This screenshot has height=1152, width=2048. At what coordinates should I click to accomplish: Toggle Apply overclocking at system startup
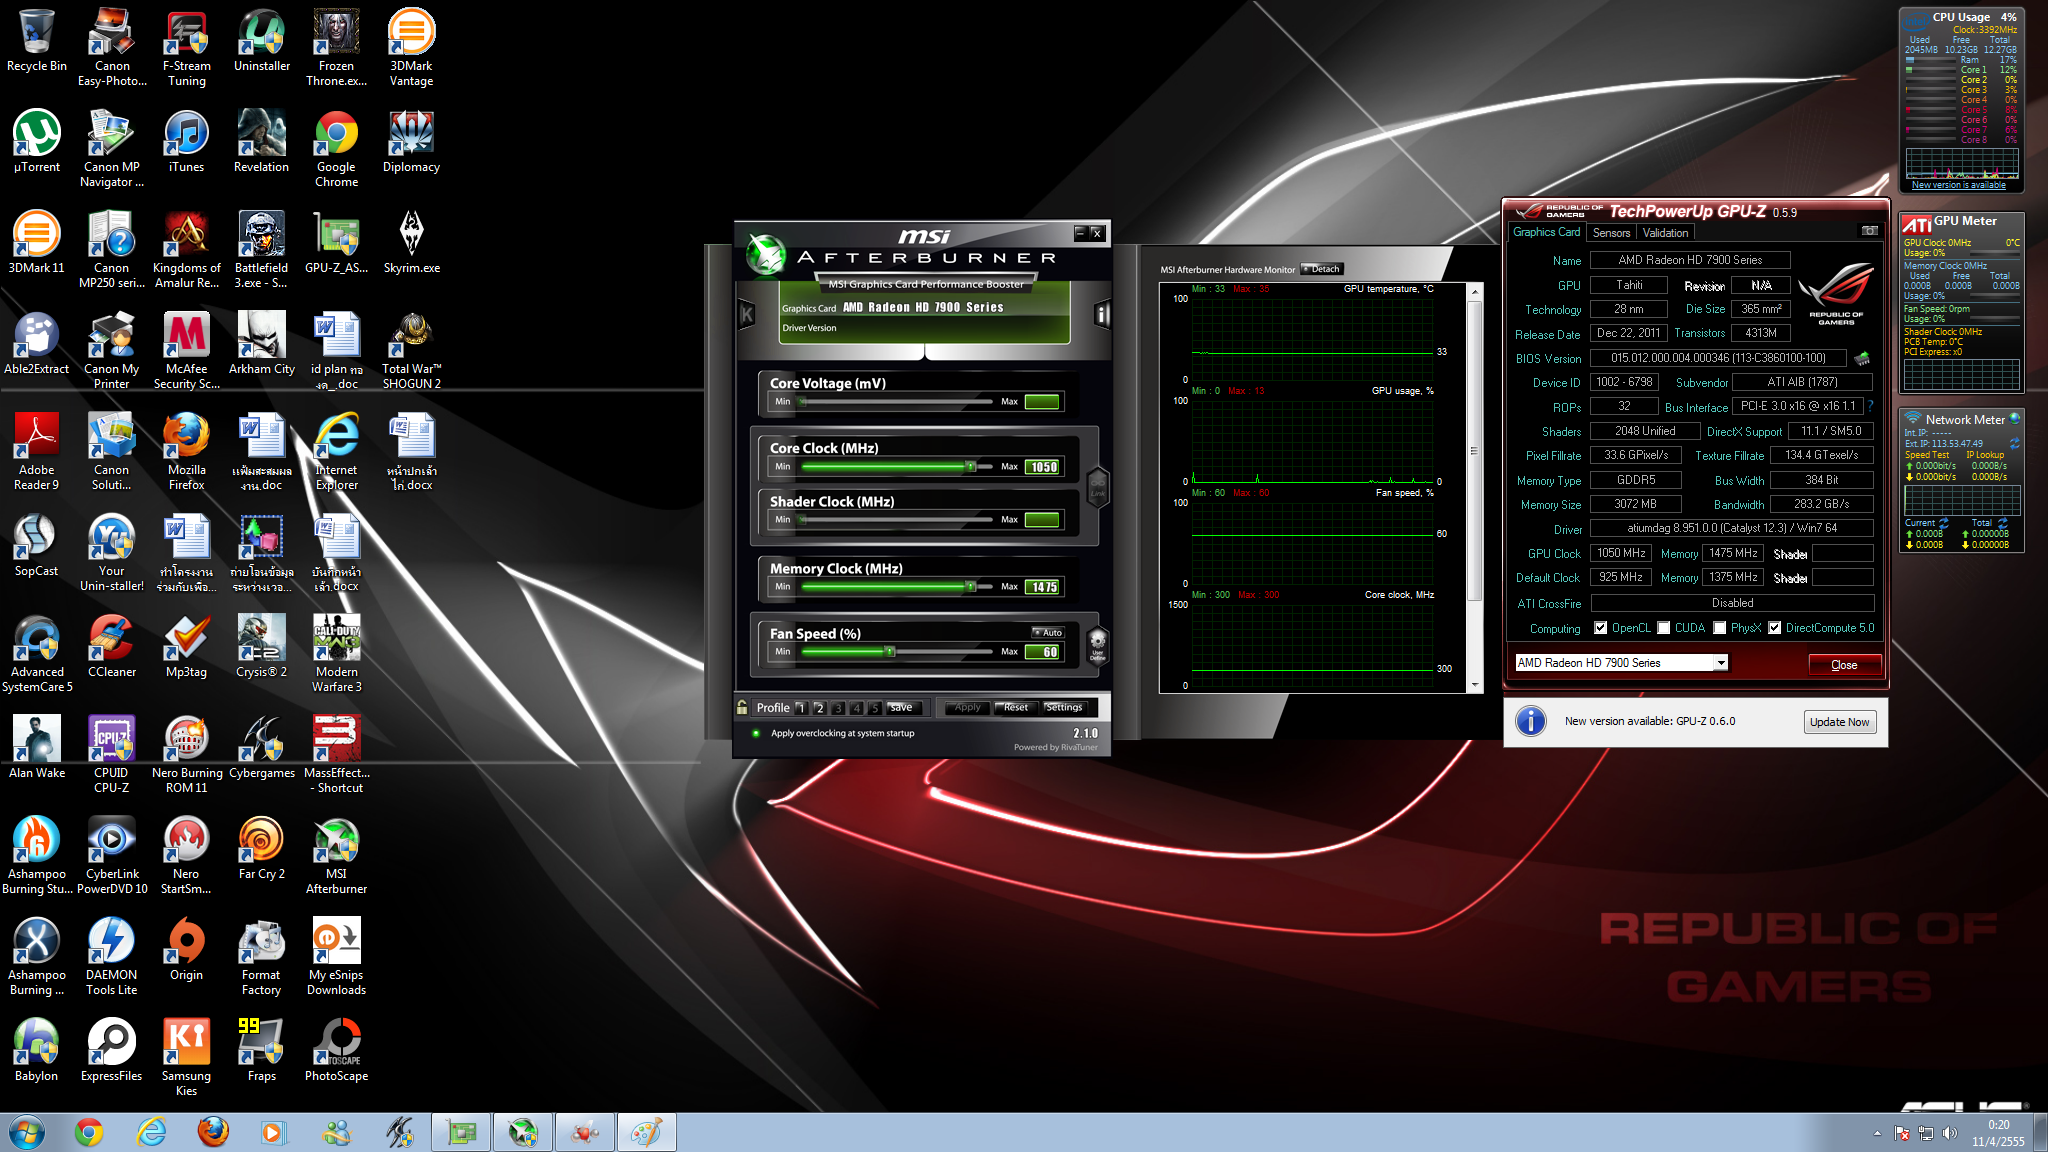(x=756, y=733)
